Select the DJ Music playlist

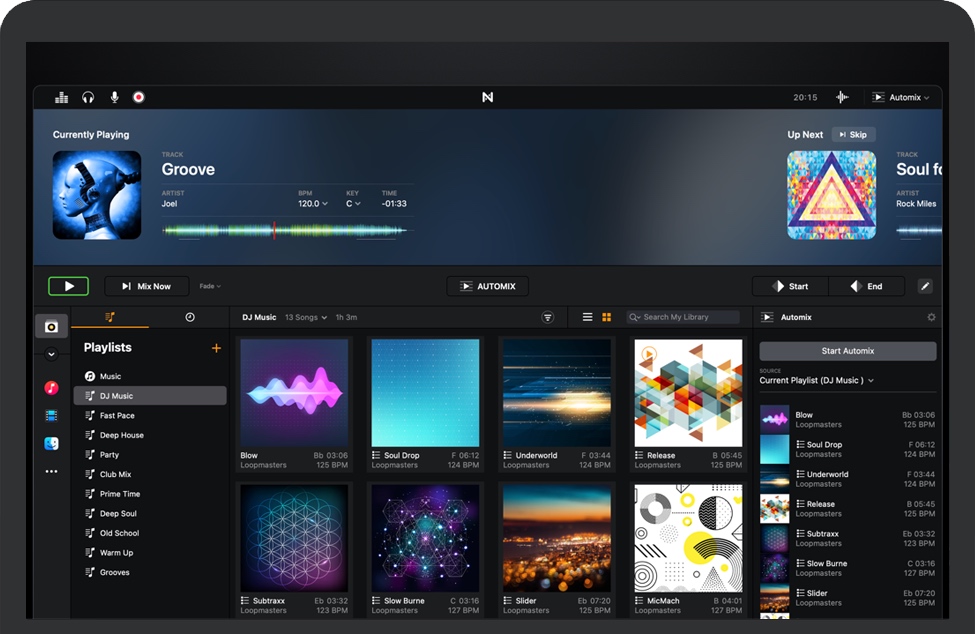pos(149,396)
